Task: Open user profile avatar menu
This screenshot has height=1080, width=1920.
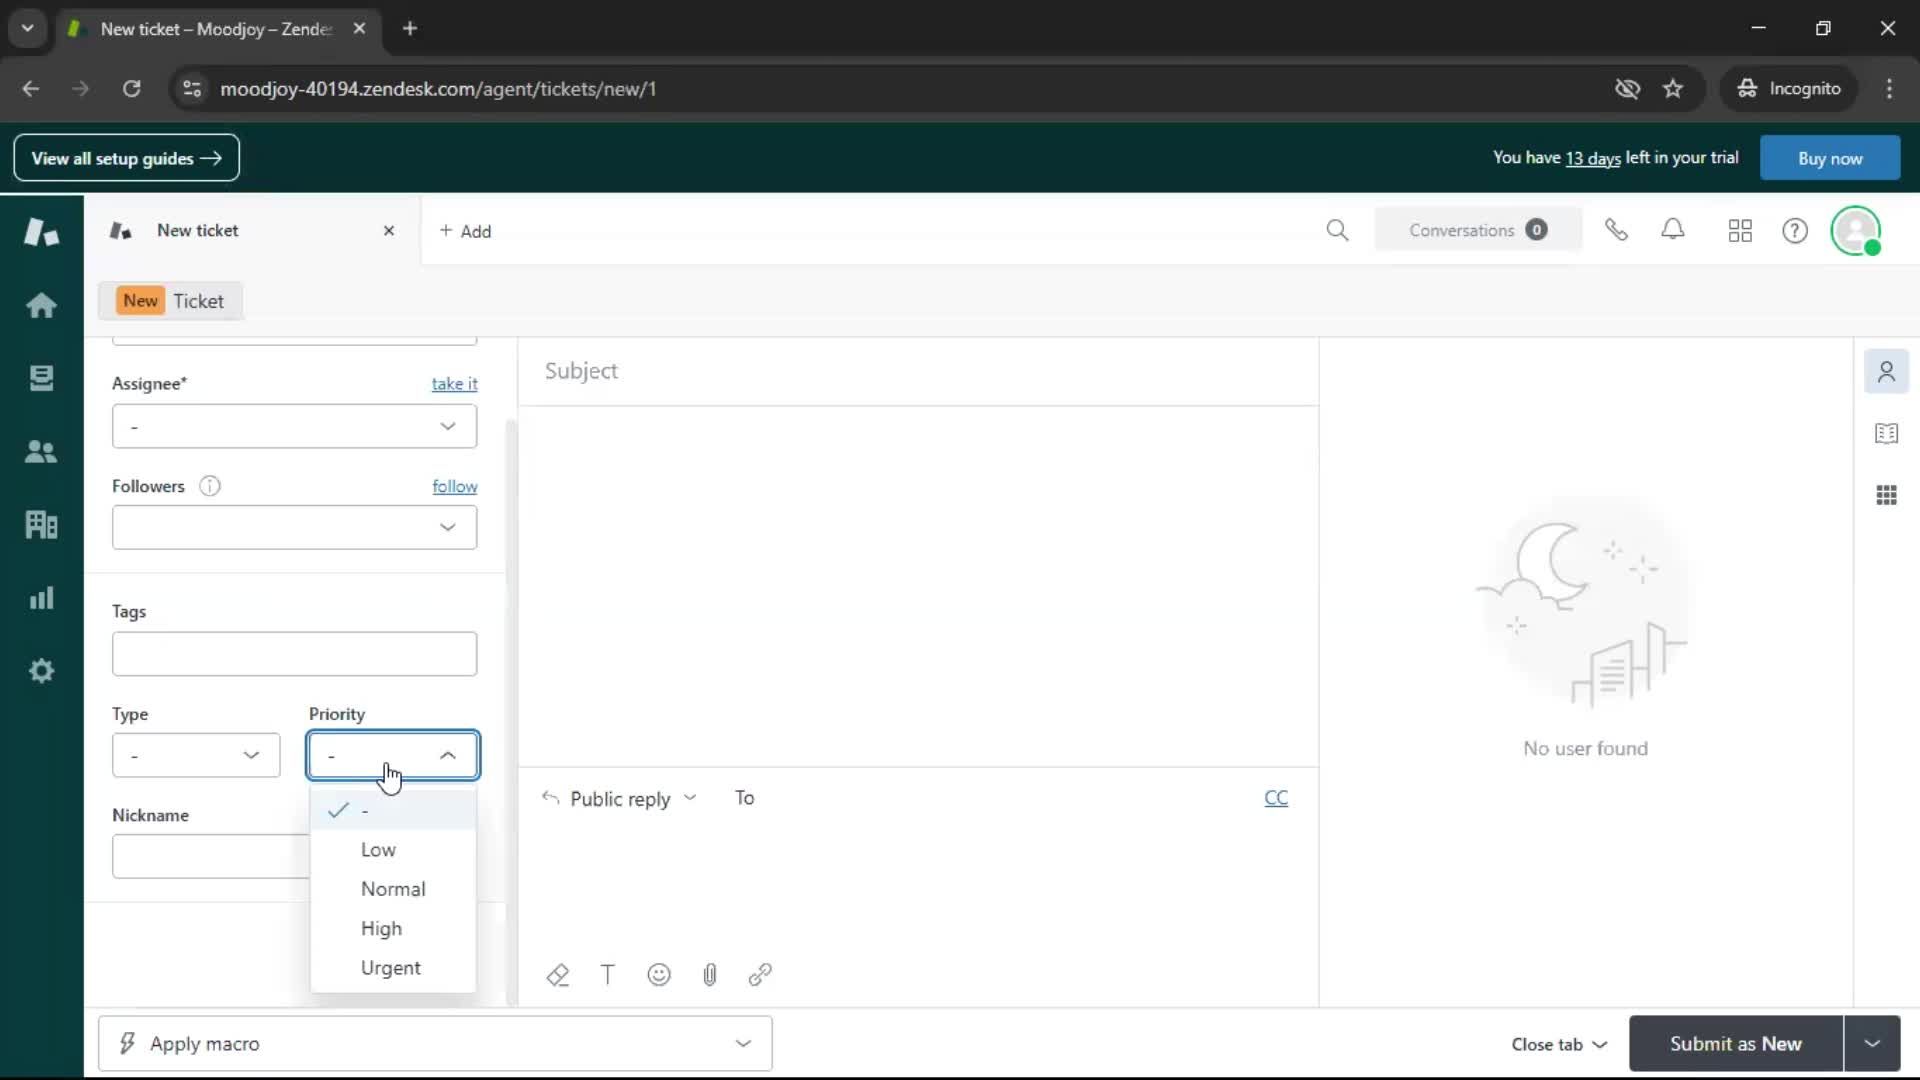Action: click(1856, 231)
